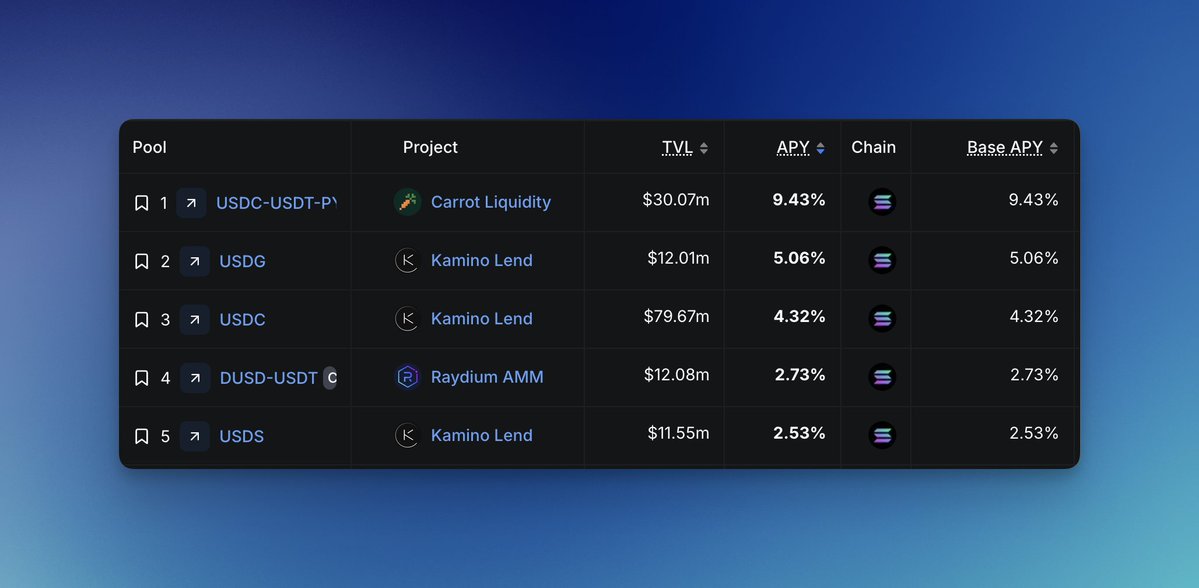
Task: Click the arrow icon beside USDG pool
Action: tap(195, 261)
